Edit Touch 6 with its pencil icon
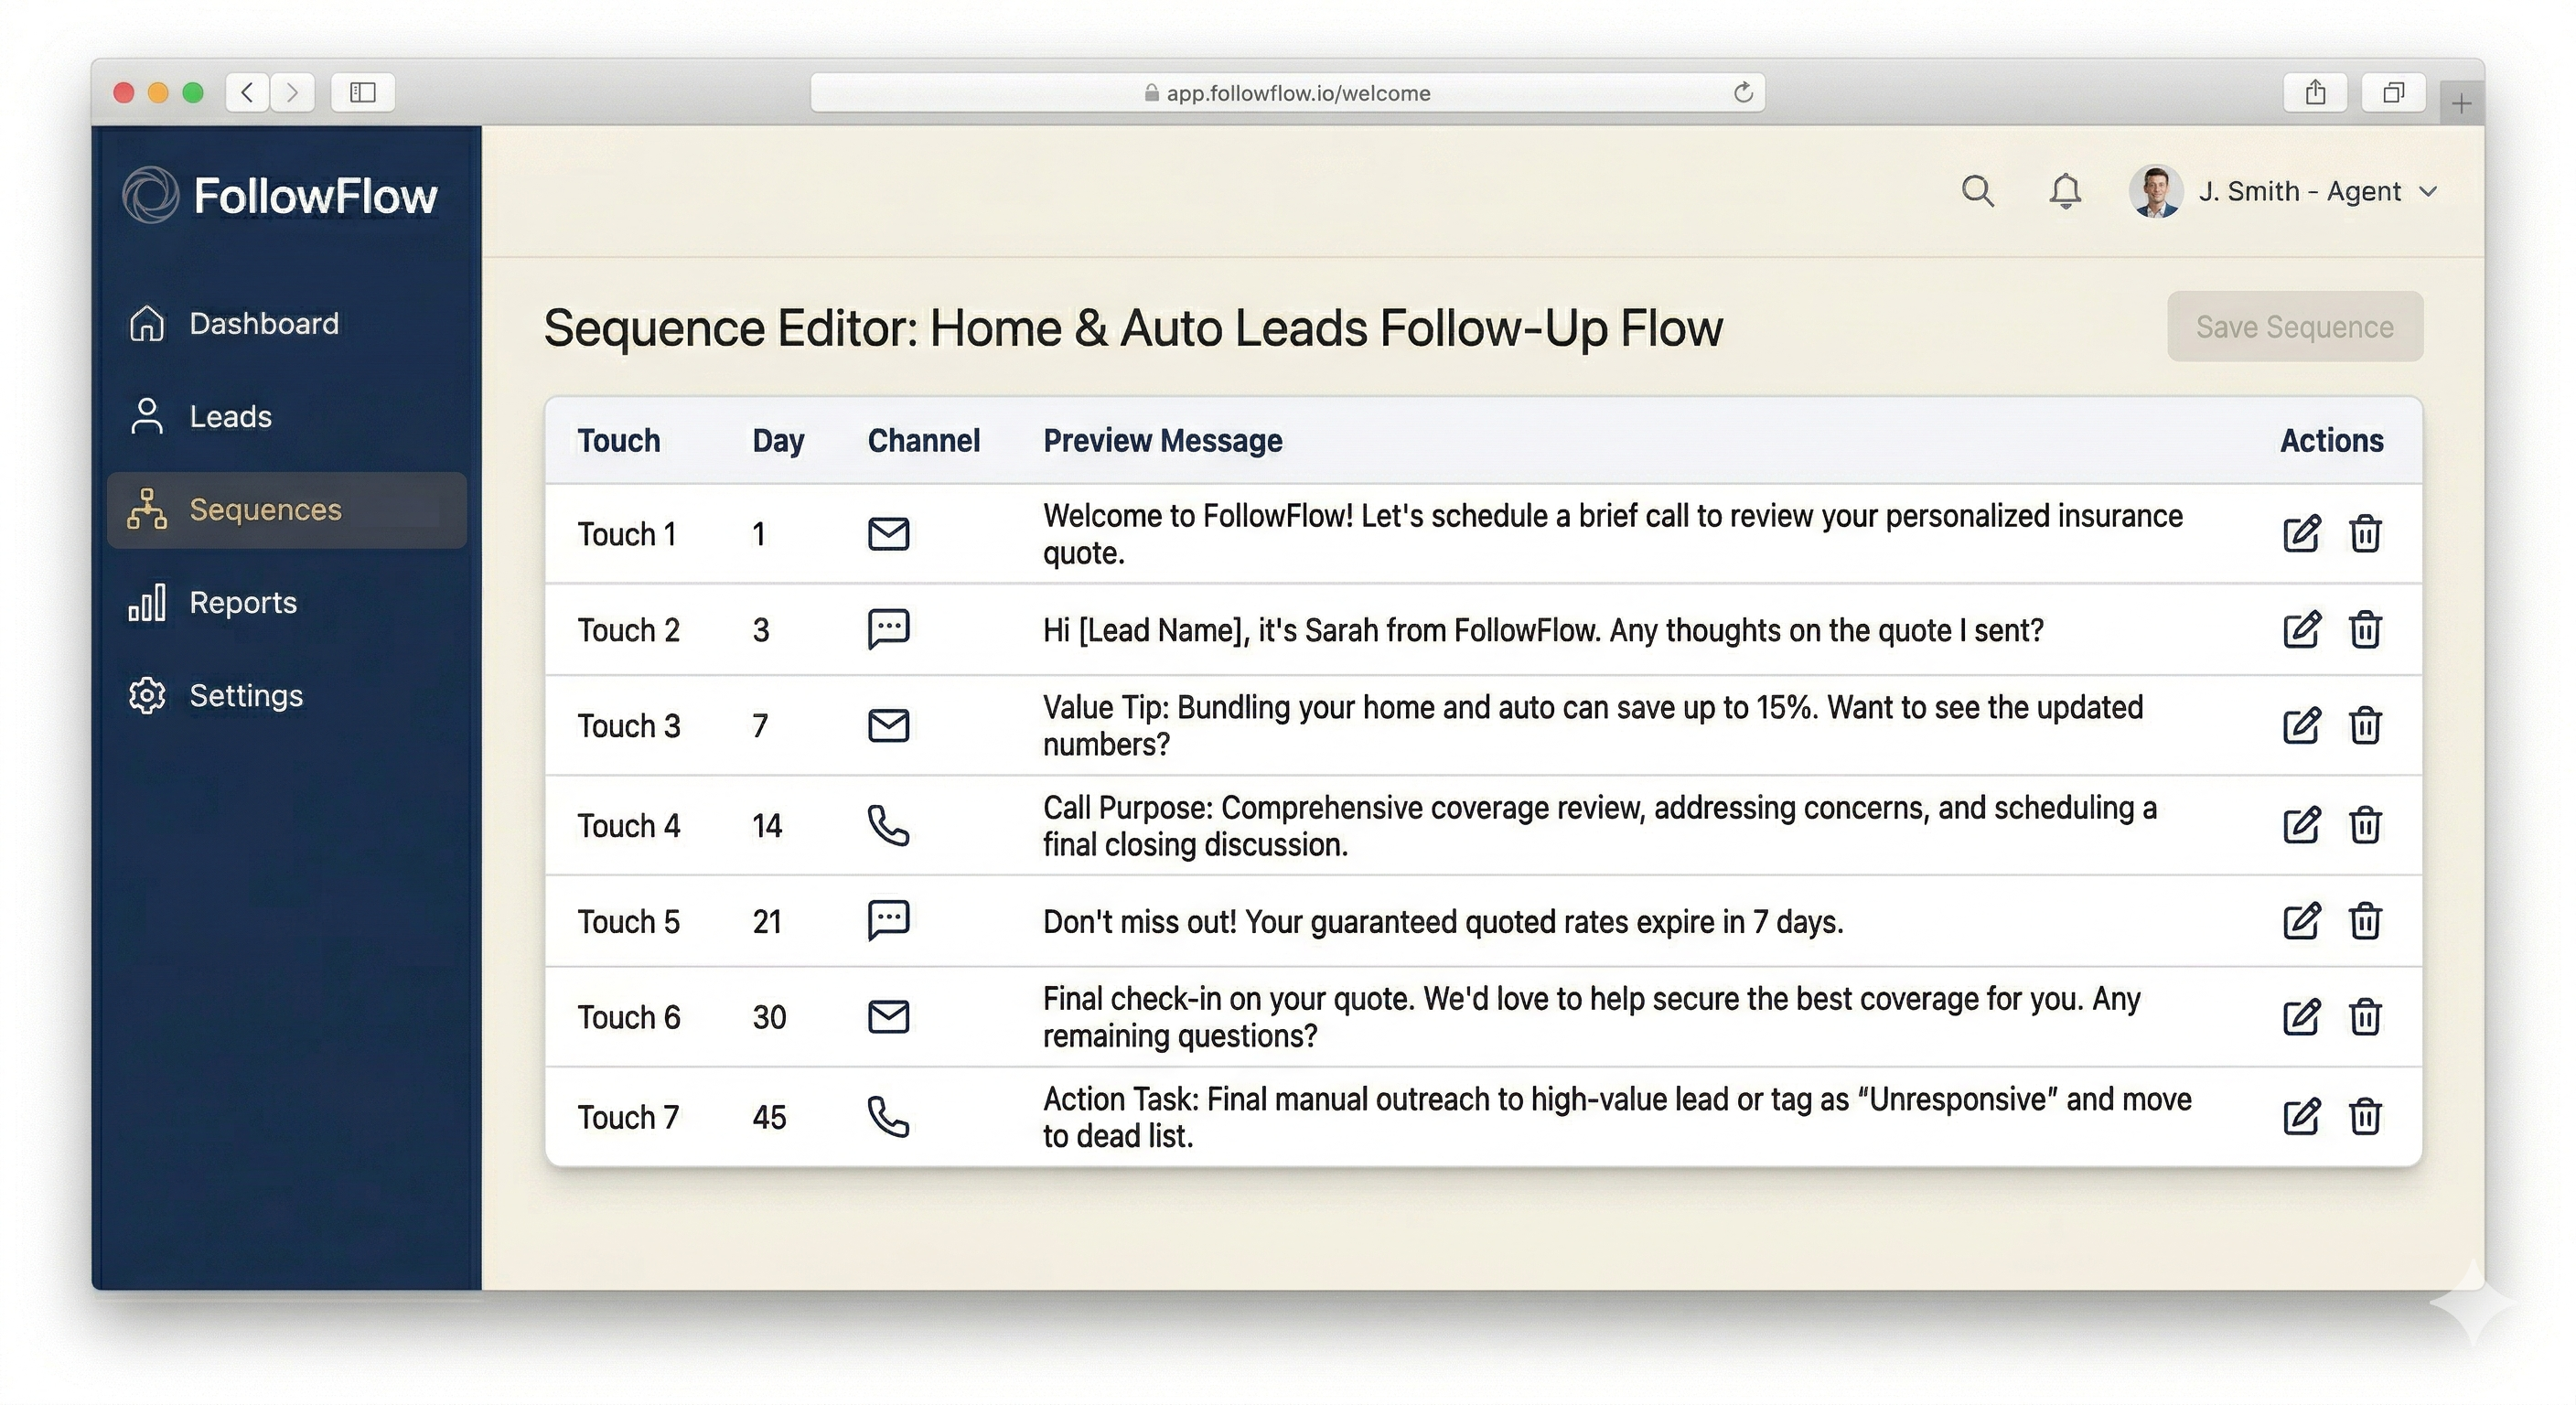Screen dimensions: 2576x1405 (2301, 1017)
